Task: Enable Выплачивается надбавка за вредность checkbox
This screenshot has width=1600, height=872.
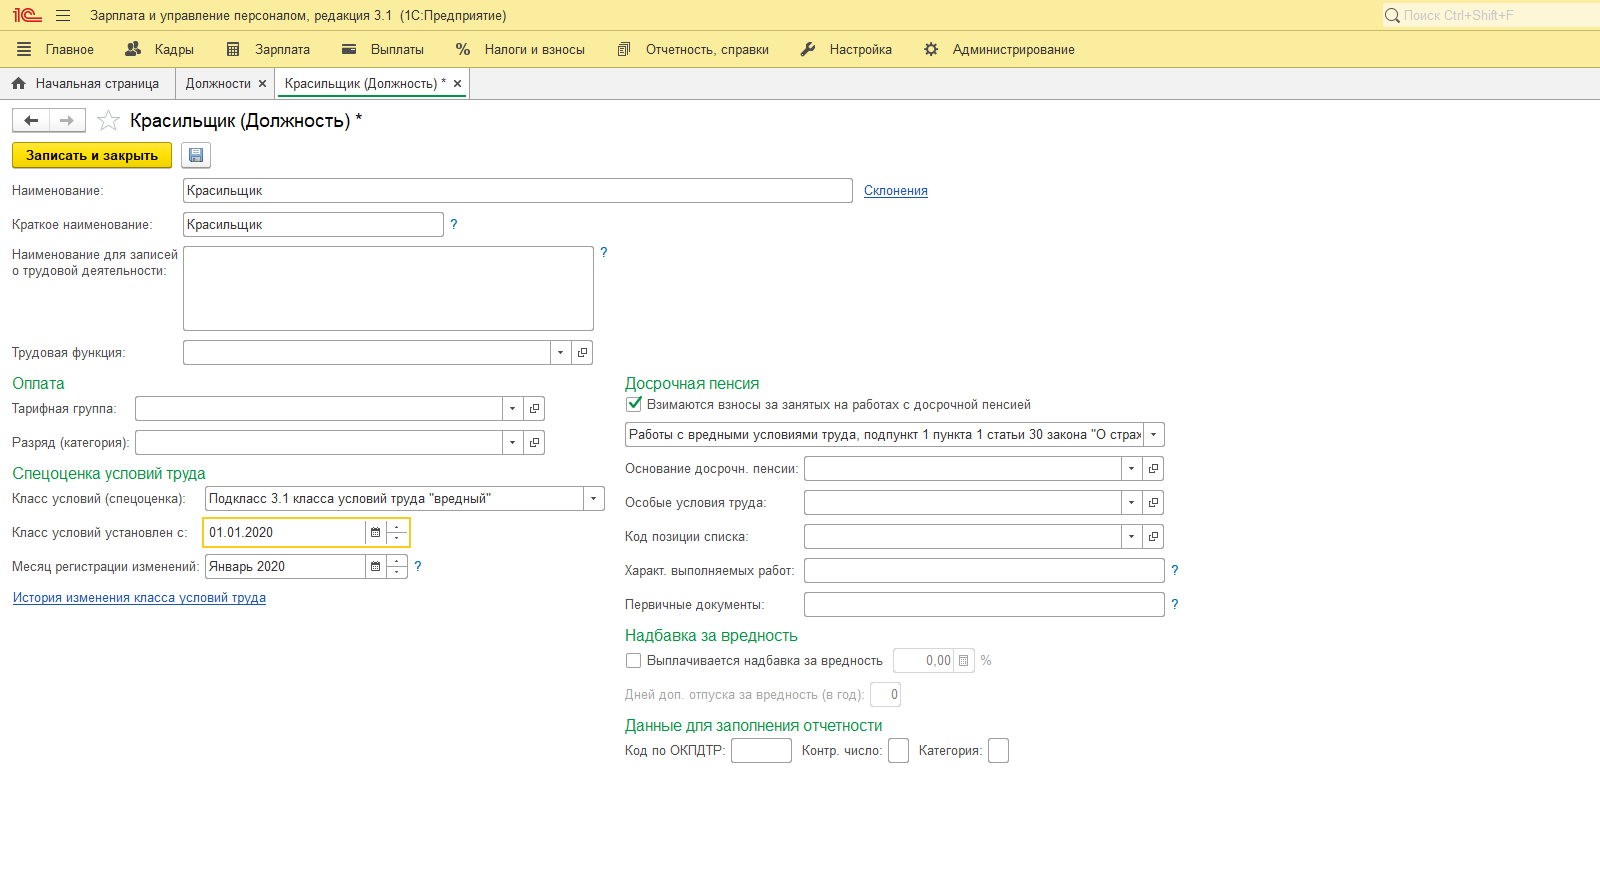Action: pos(634,661)
